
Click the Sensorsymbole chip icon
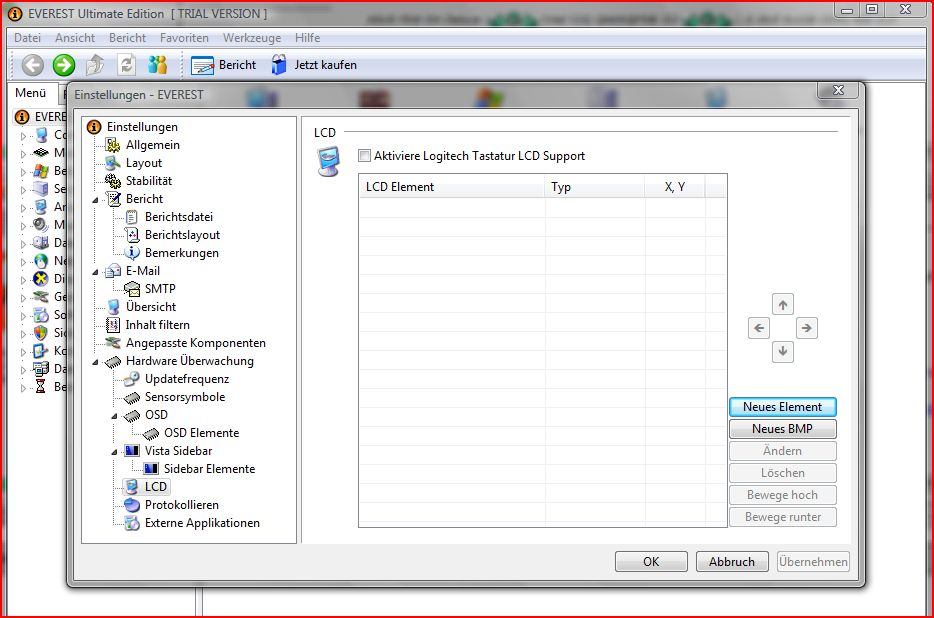pos(132,397)
